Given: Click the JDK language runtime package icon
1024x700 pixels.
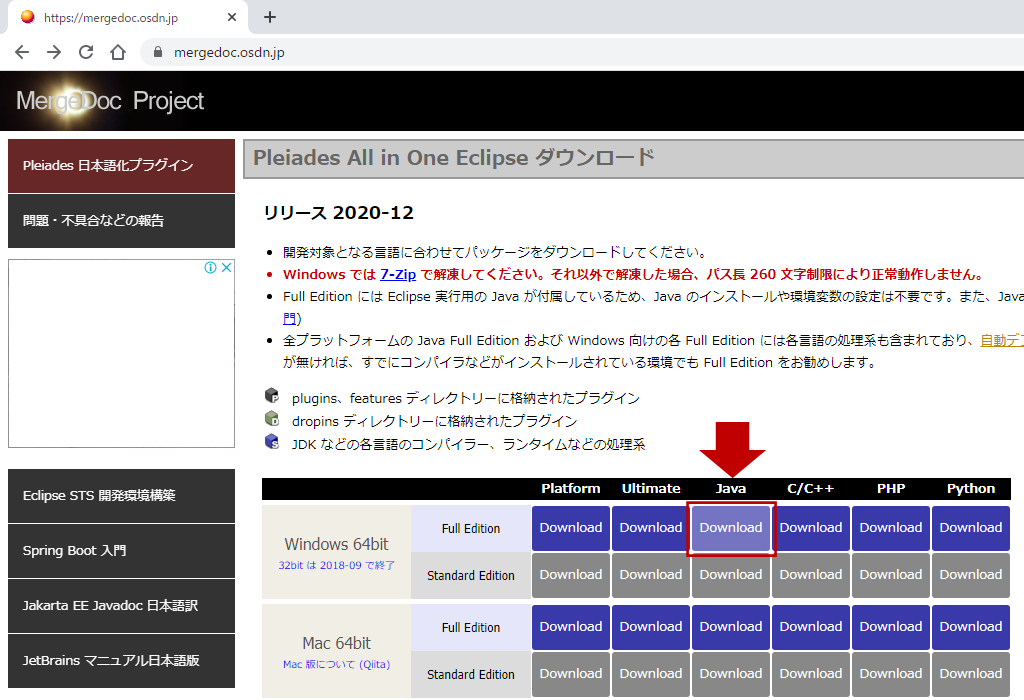Looking at the screenshot, I should pos(272,442).
